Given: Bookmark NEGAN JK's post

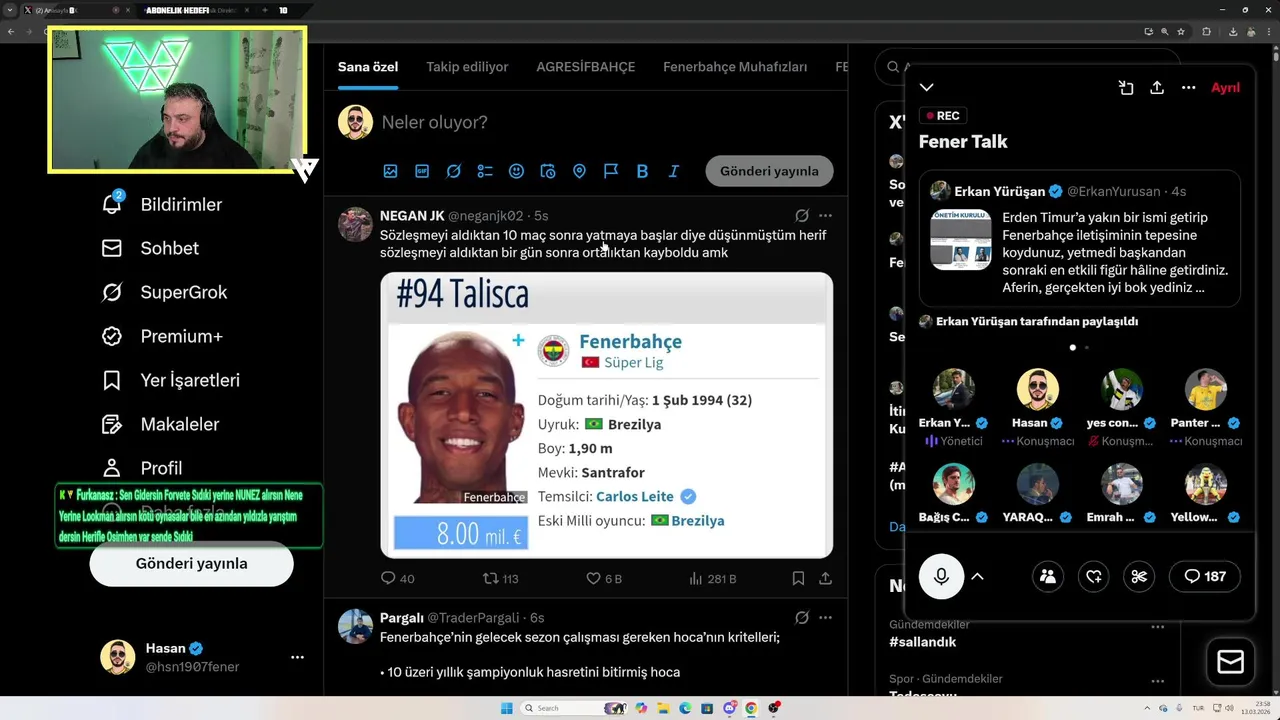Looking at the screenshot, I should coord(798,578).
